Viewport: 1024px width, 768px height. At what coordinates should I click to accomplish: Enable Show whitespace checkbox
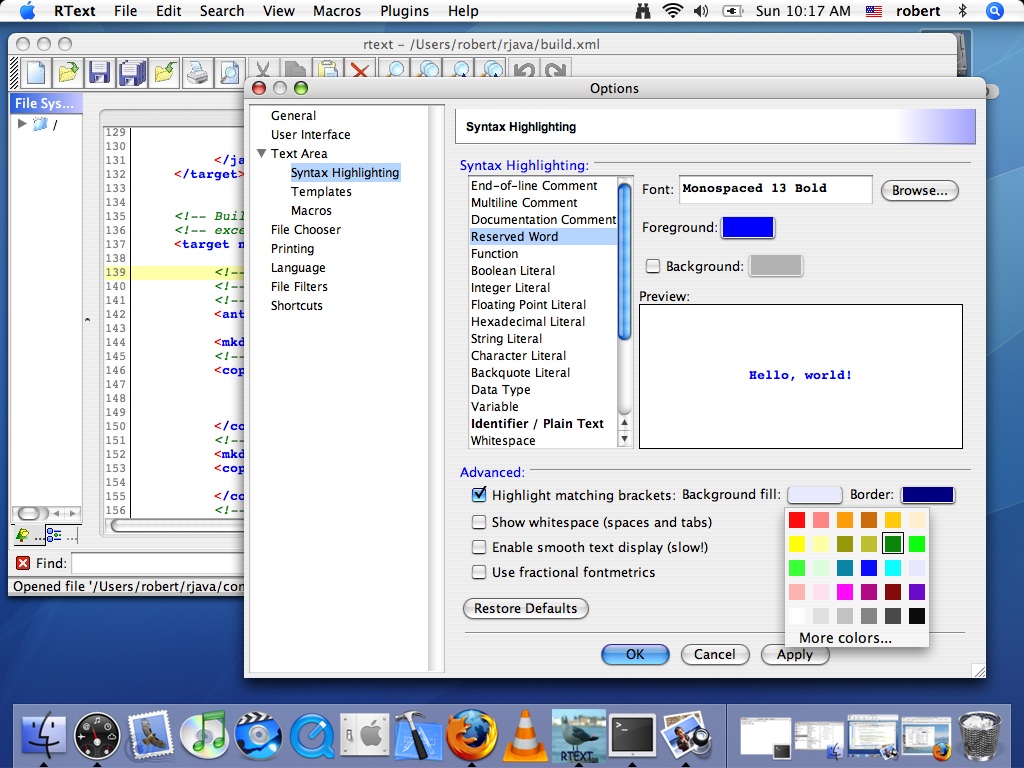pos(479,522)
